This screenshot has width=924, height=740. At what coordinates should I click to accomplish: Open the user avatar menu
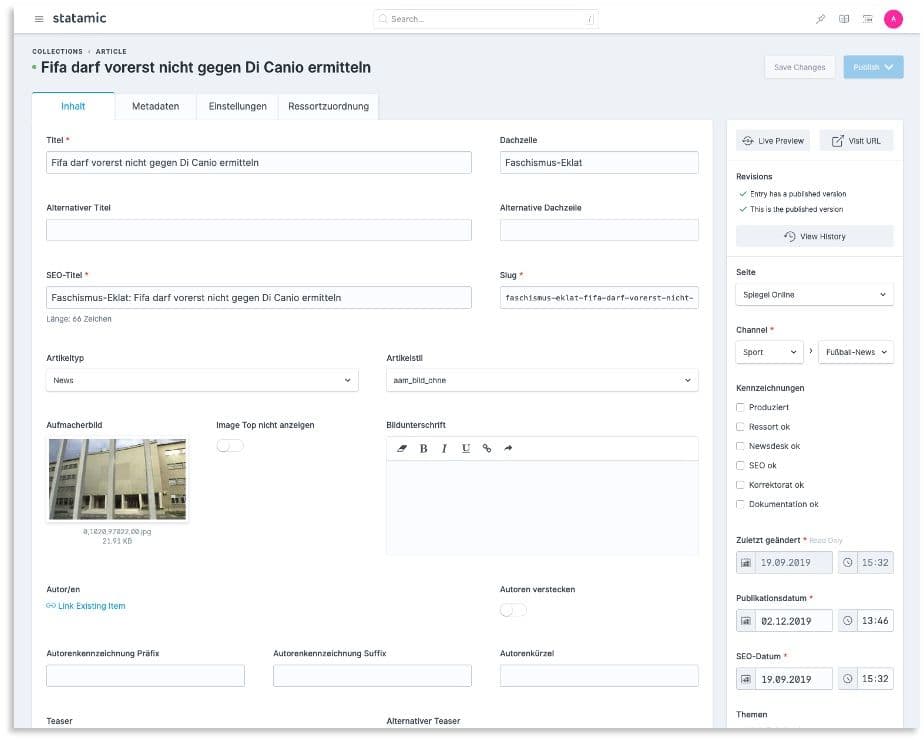893,19
